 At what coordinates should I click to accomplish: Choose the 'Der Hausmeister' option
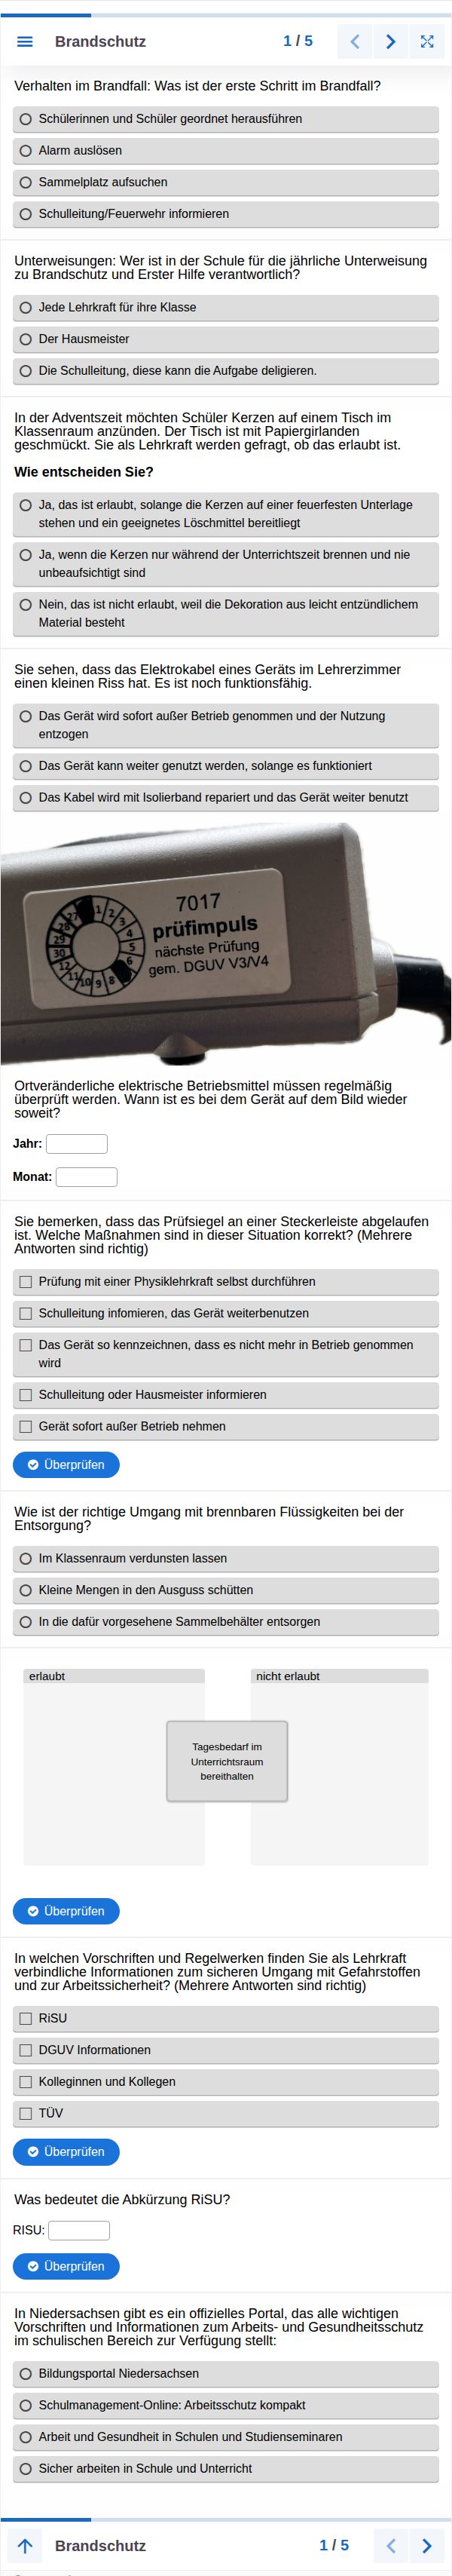coord(26,339)
